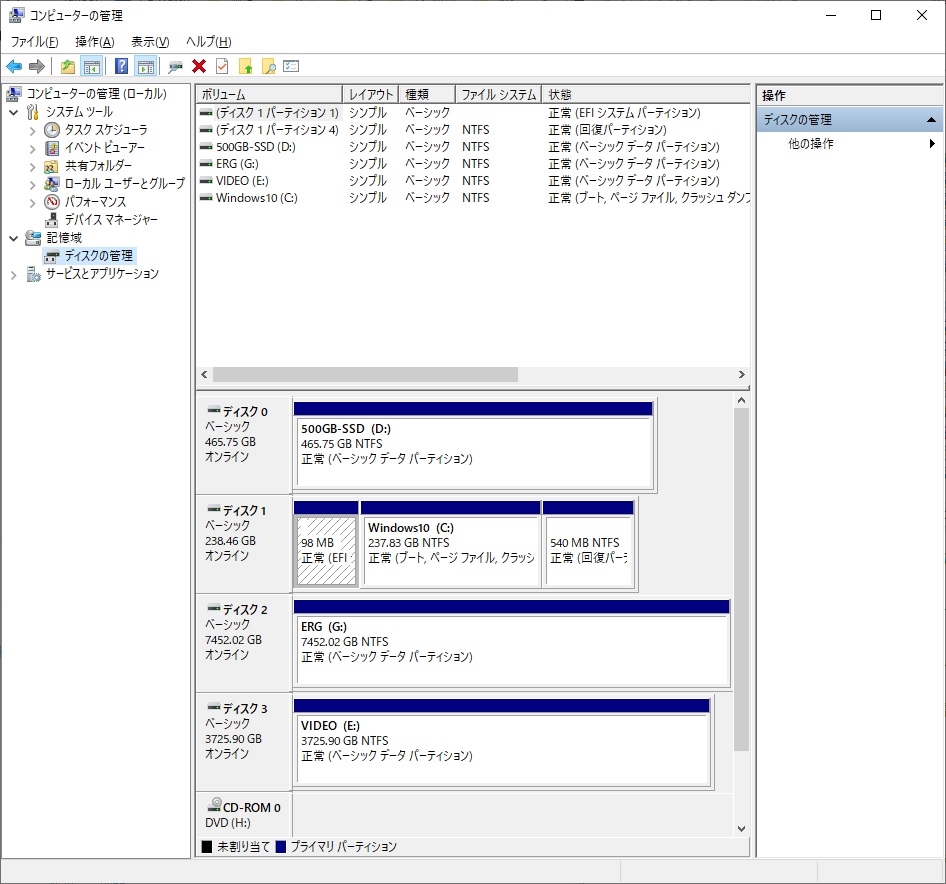Click the red X Delete icon

tap(199, 66)
